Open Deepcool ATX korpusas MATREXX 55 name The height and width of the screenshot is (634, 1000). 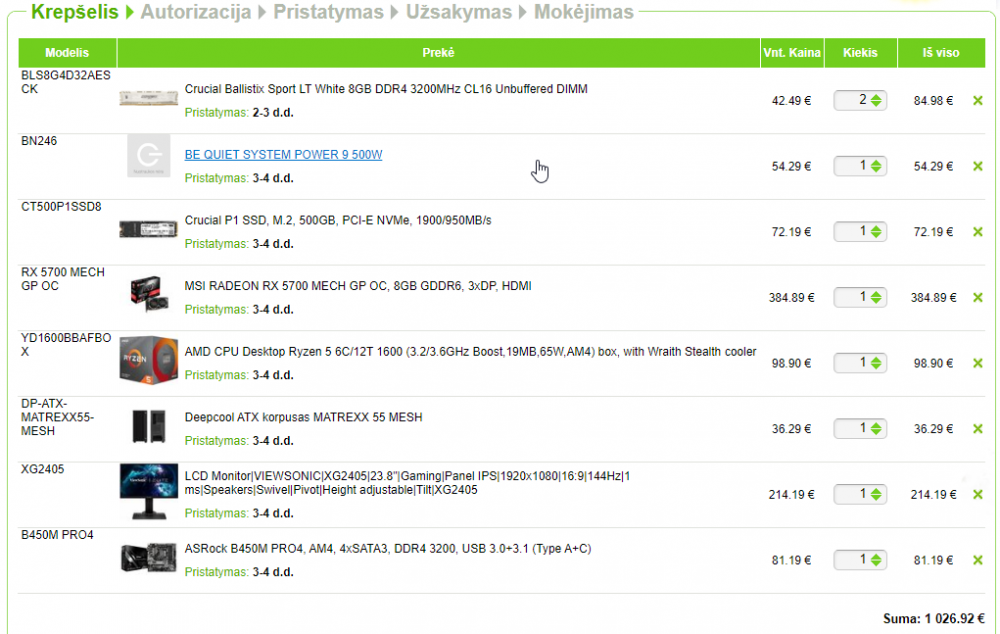point(304,418)
